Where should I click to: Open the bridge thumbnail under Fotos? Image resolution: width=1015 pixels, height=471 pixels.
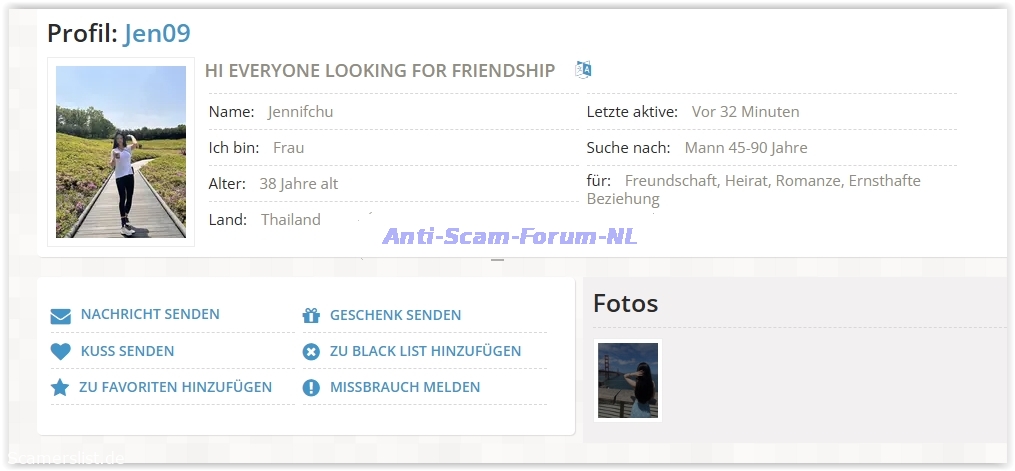pos(627,380)
